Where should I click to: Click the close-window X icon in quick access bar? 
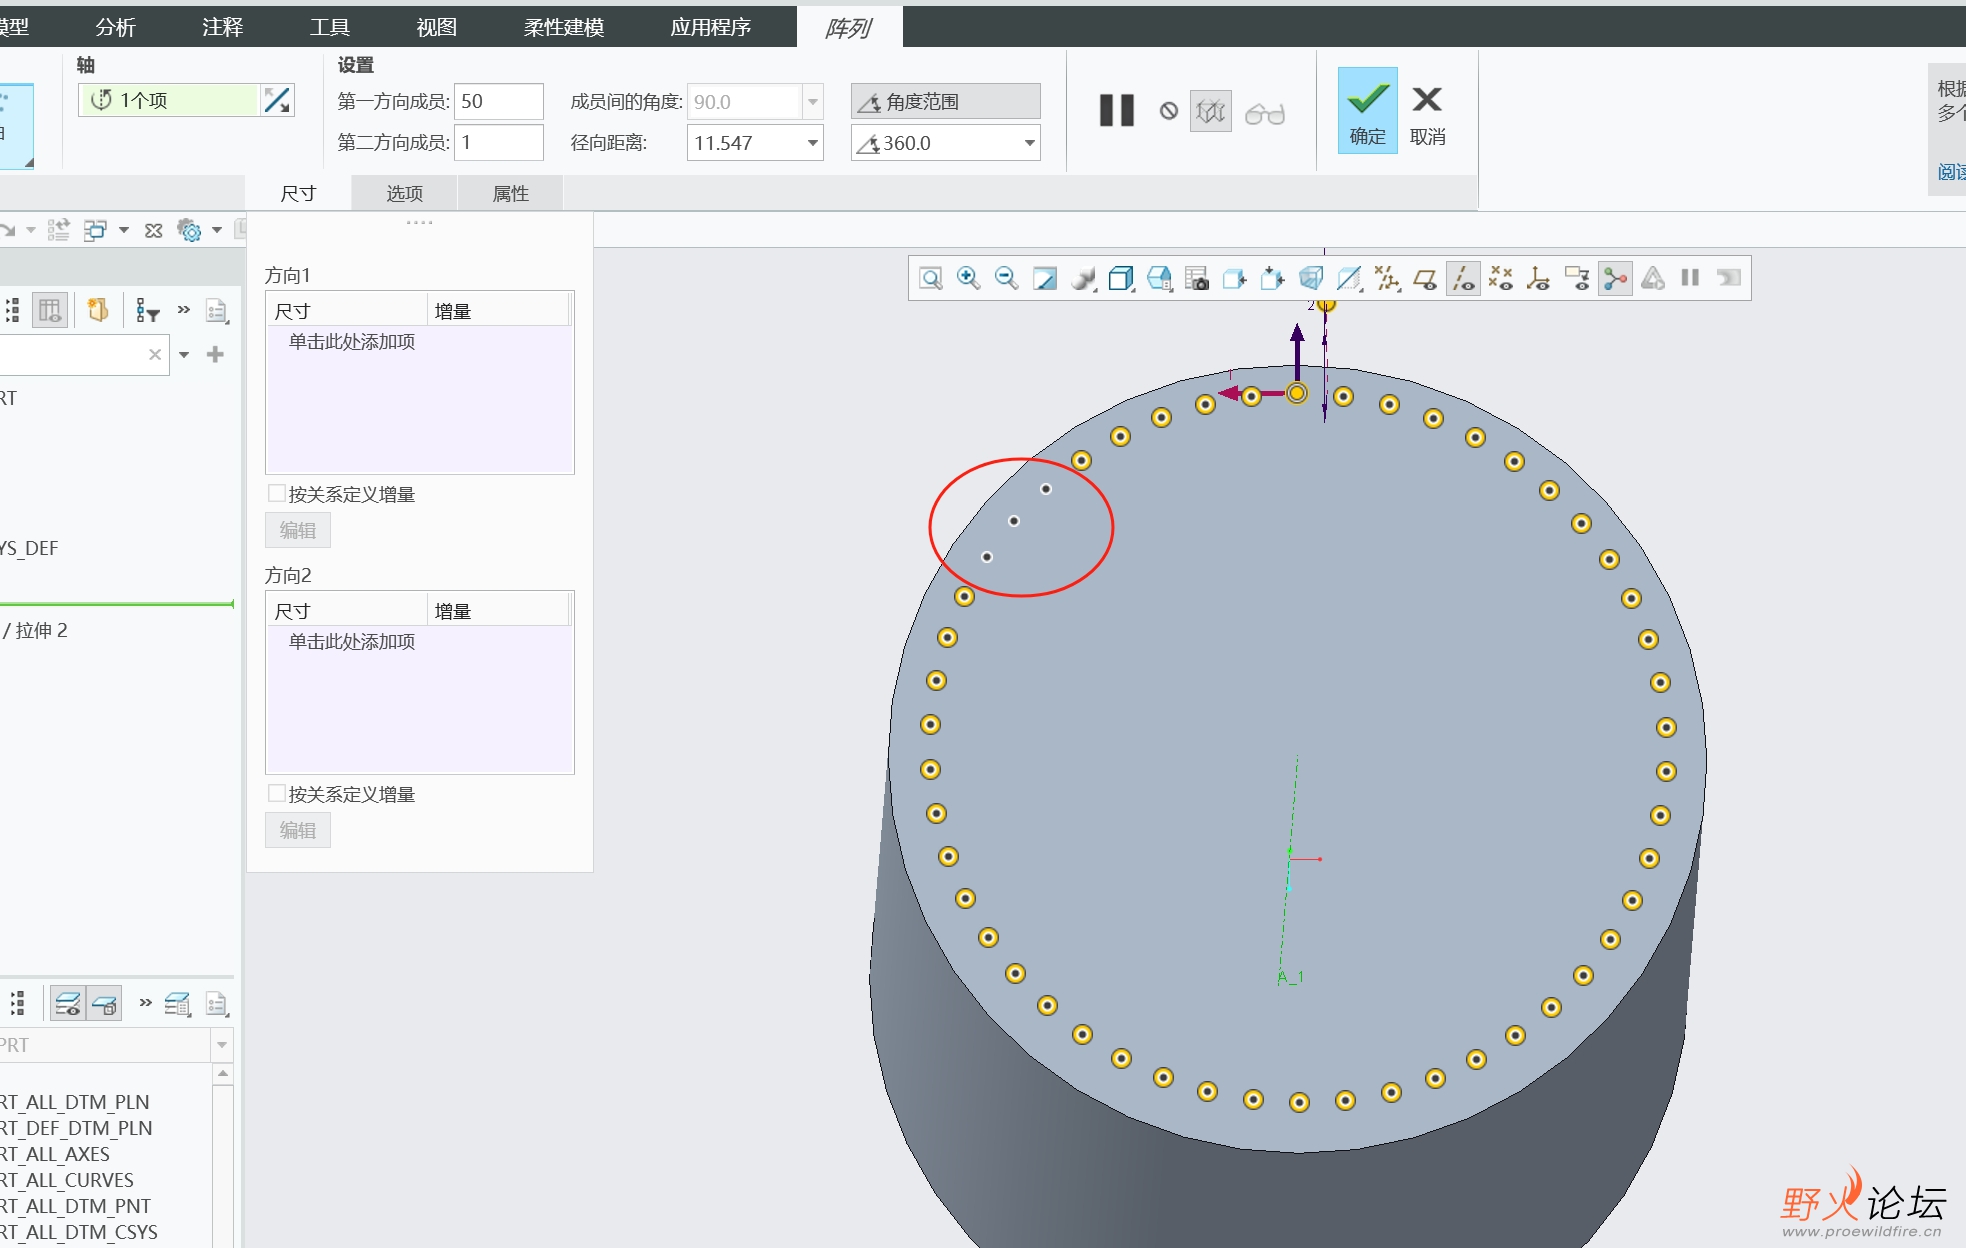coord(153,231)
